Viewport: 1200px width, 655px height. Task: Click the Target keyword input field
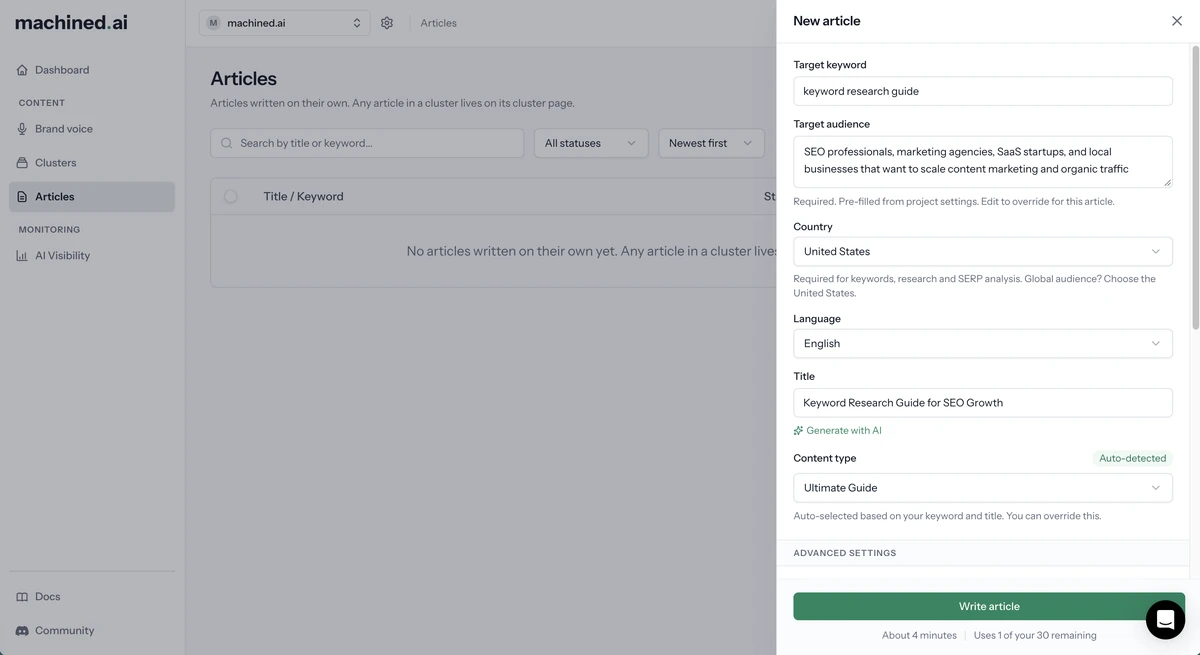click(983, 91)
